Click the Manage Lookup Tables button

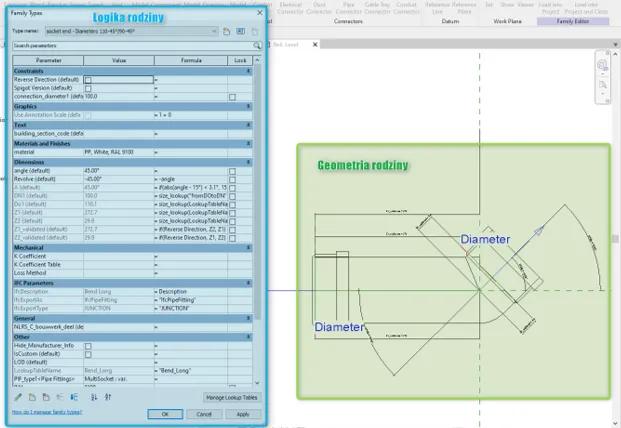click(231, 398)
